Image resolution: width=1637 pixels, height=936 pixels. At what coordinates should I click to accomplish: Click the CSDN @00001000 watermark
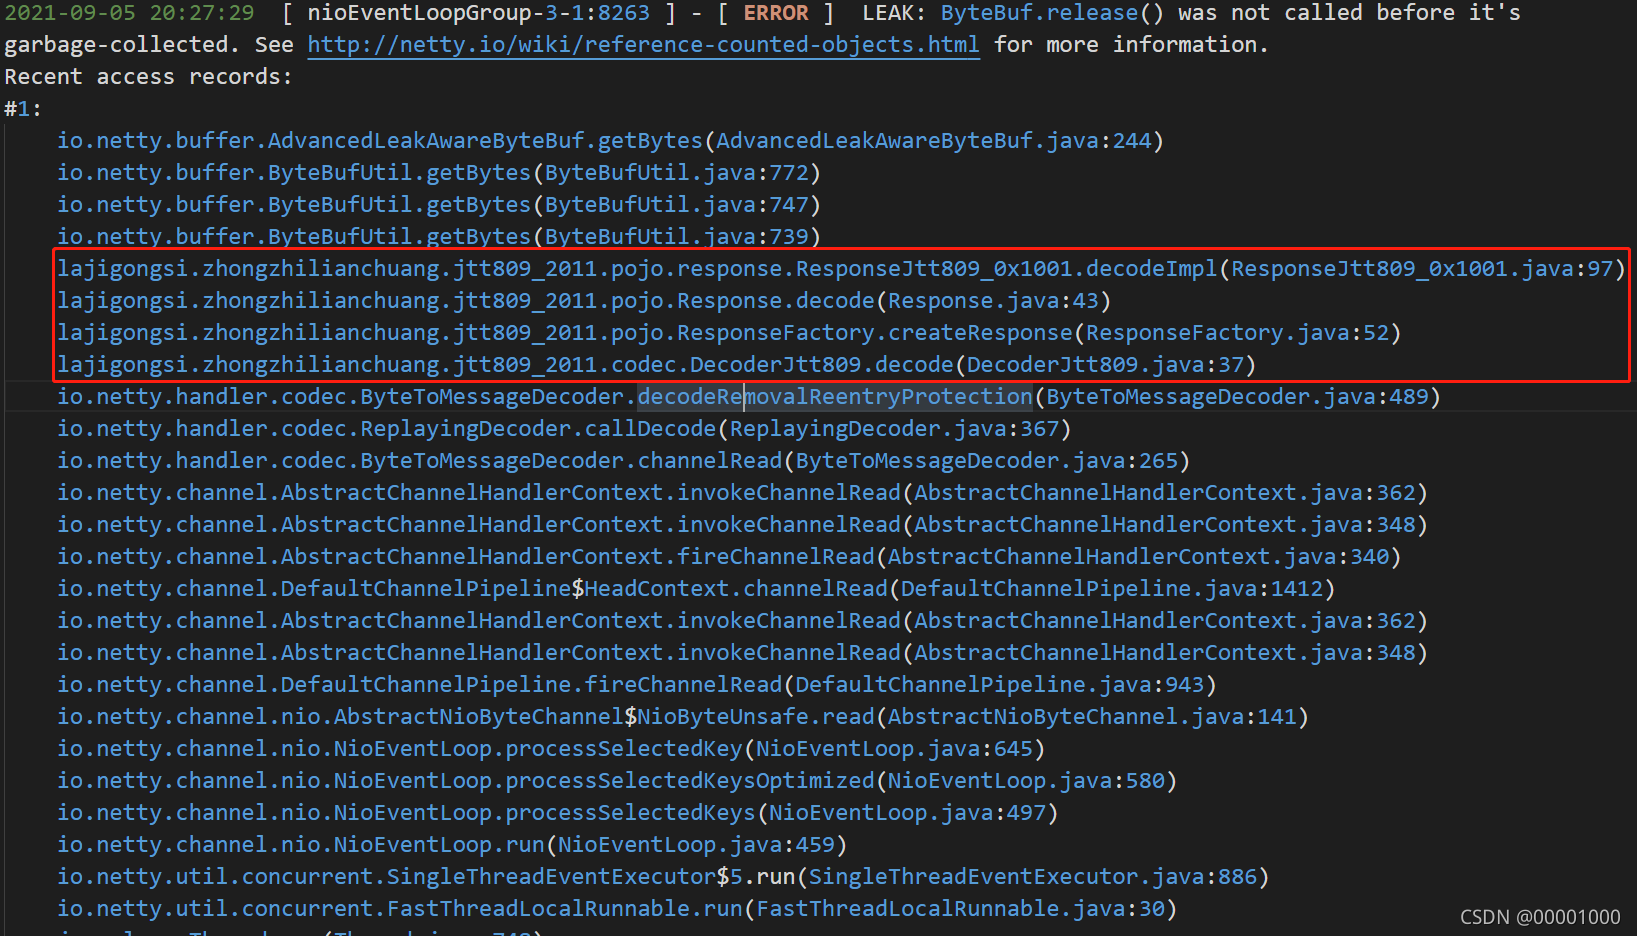1540,916
